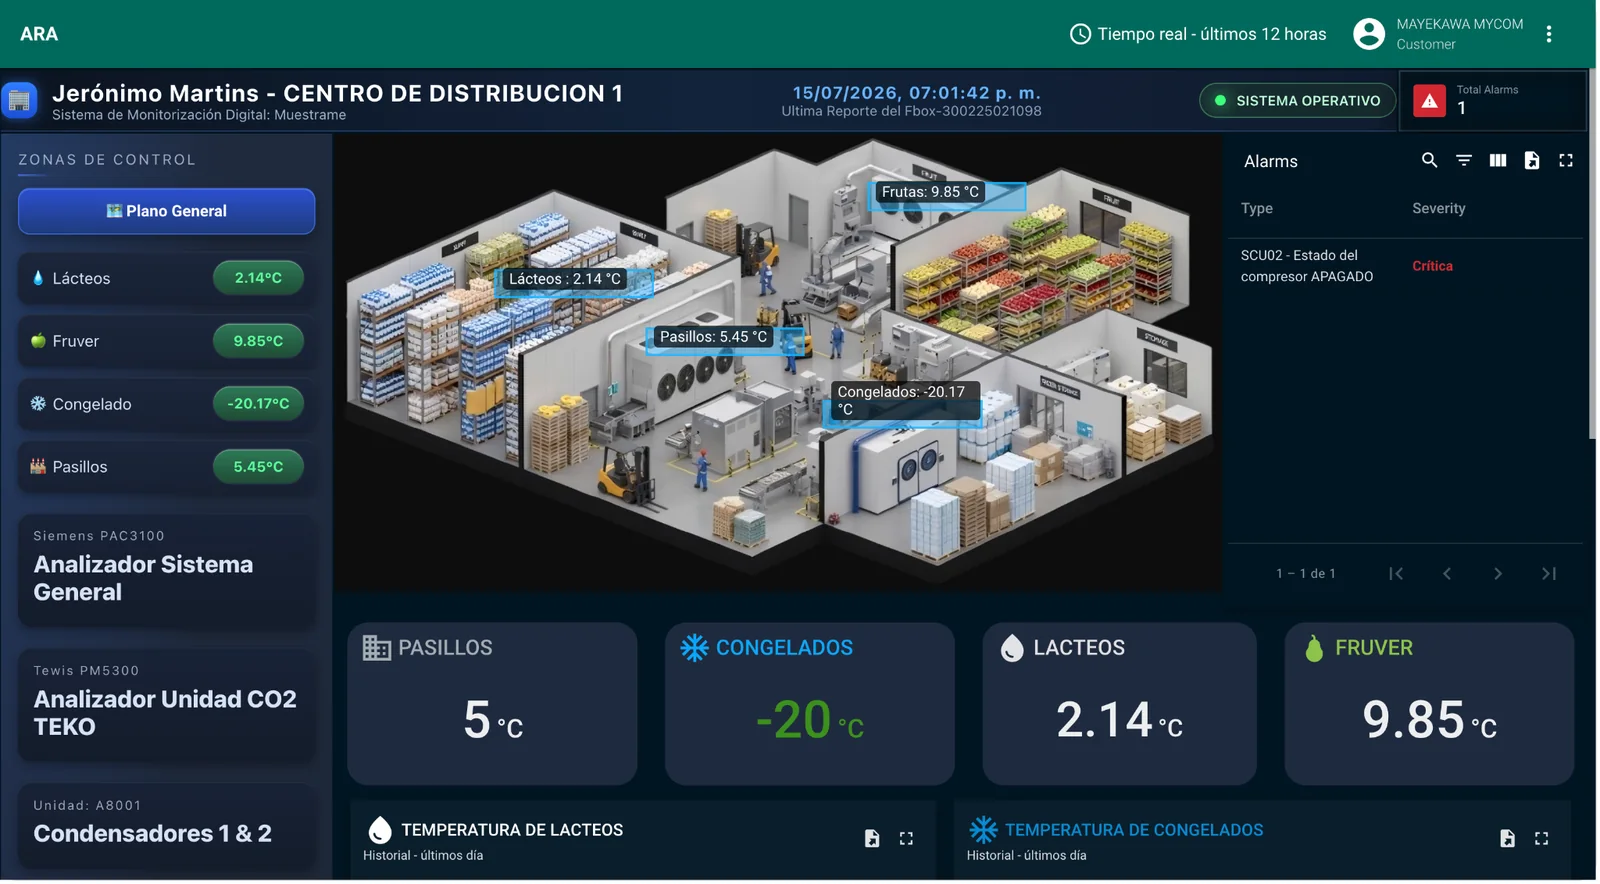Click the PASILLOS card grid icon

coord(376,648)
